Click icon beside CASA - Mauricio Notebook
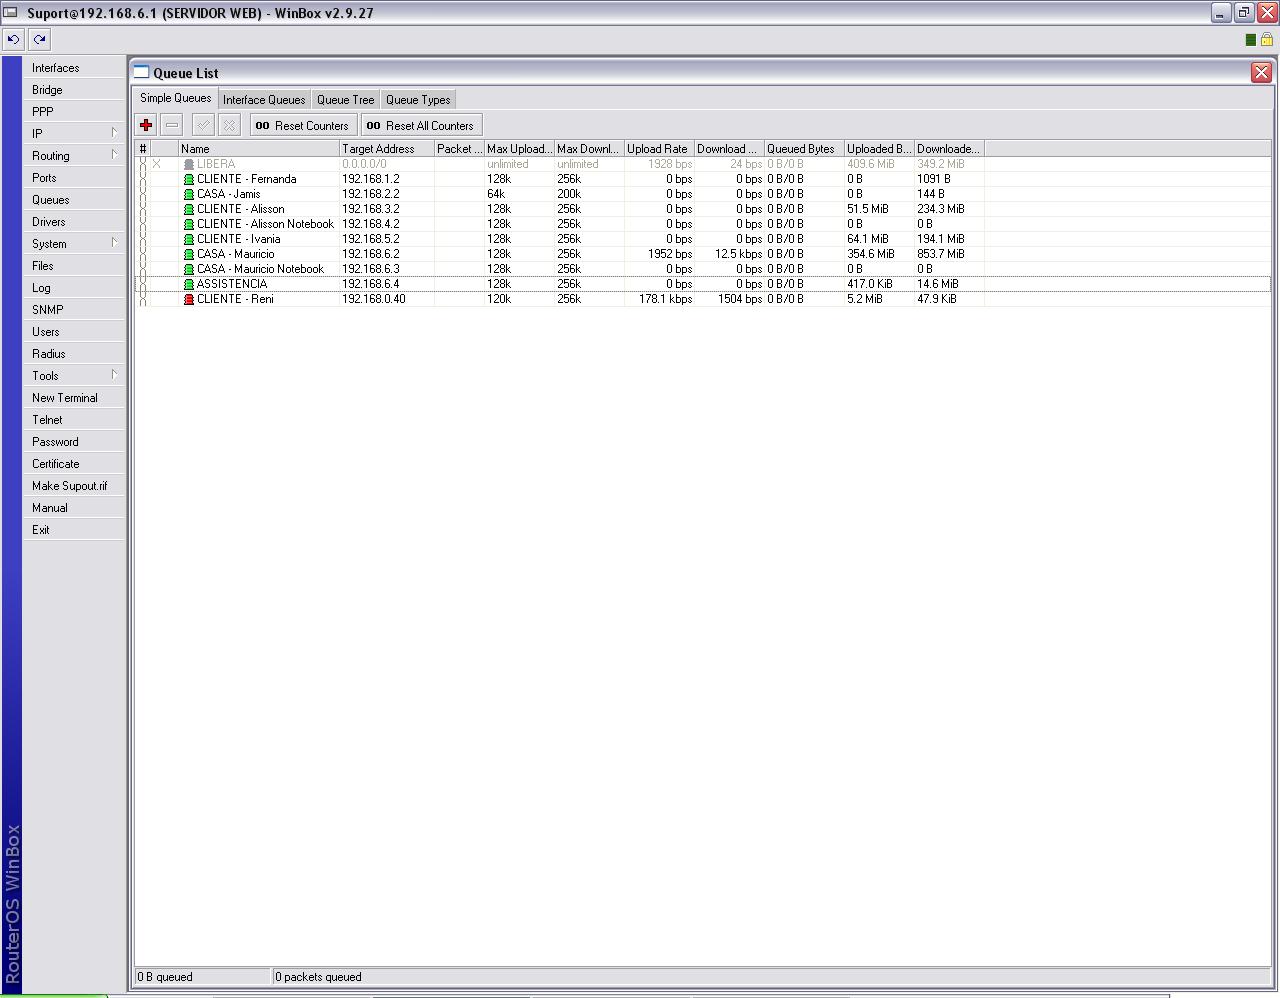 tap(188, 269)
